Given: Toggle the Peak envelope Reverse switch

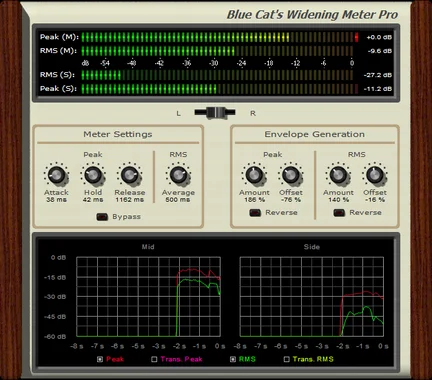Looking at the screenshot, I should coord(255,213).
